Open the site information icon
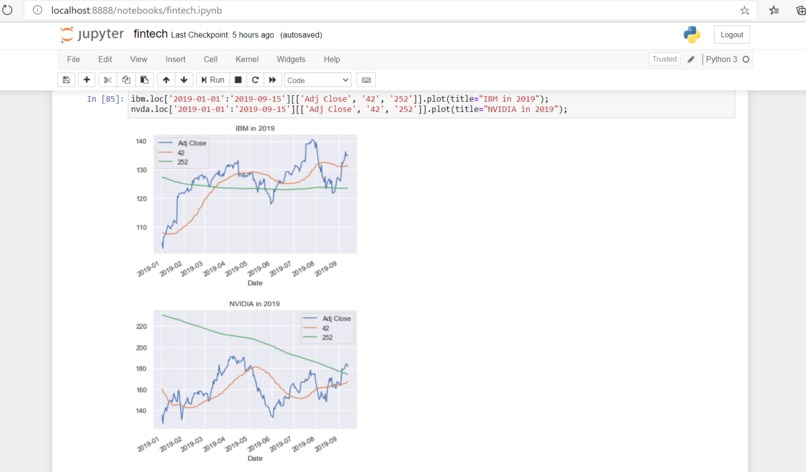 [x=37, y=10]
